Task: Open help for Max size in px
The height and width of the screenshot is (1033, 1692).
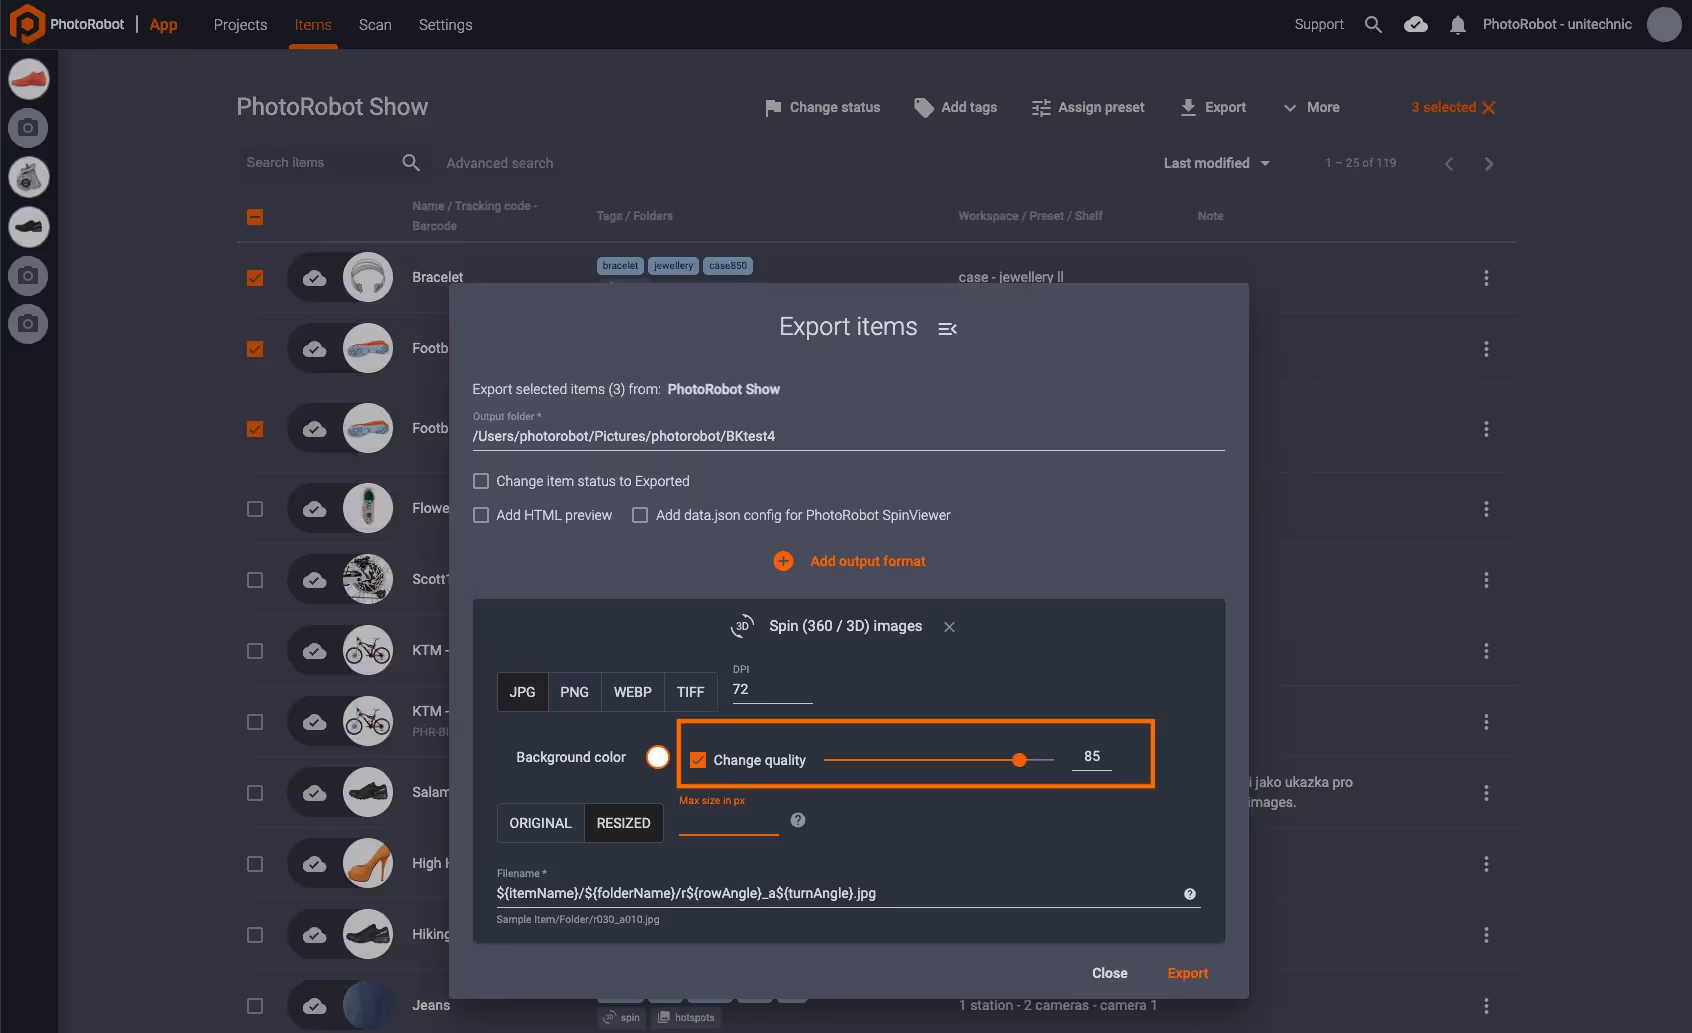Action: [798, 820]
